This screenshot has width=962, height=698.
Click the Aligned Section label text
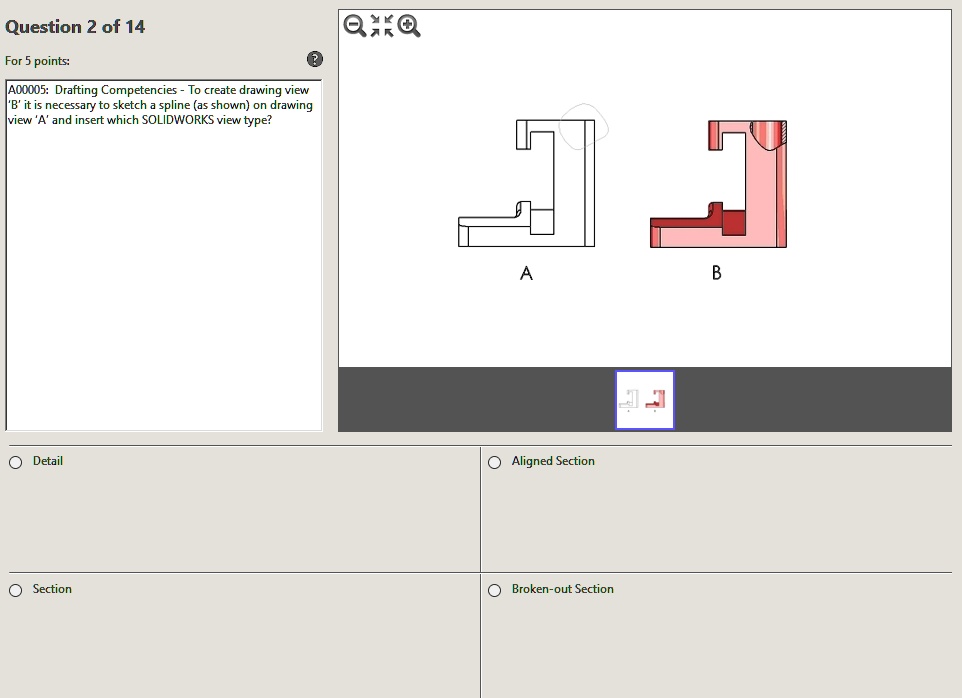[553, 461]
